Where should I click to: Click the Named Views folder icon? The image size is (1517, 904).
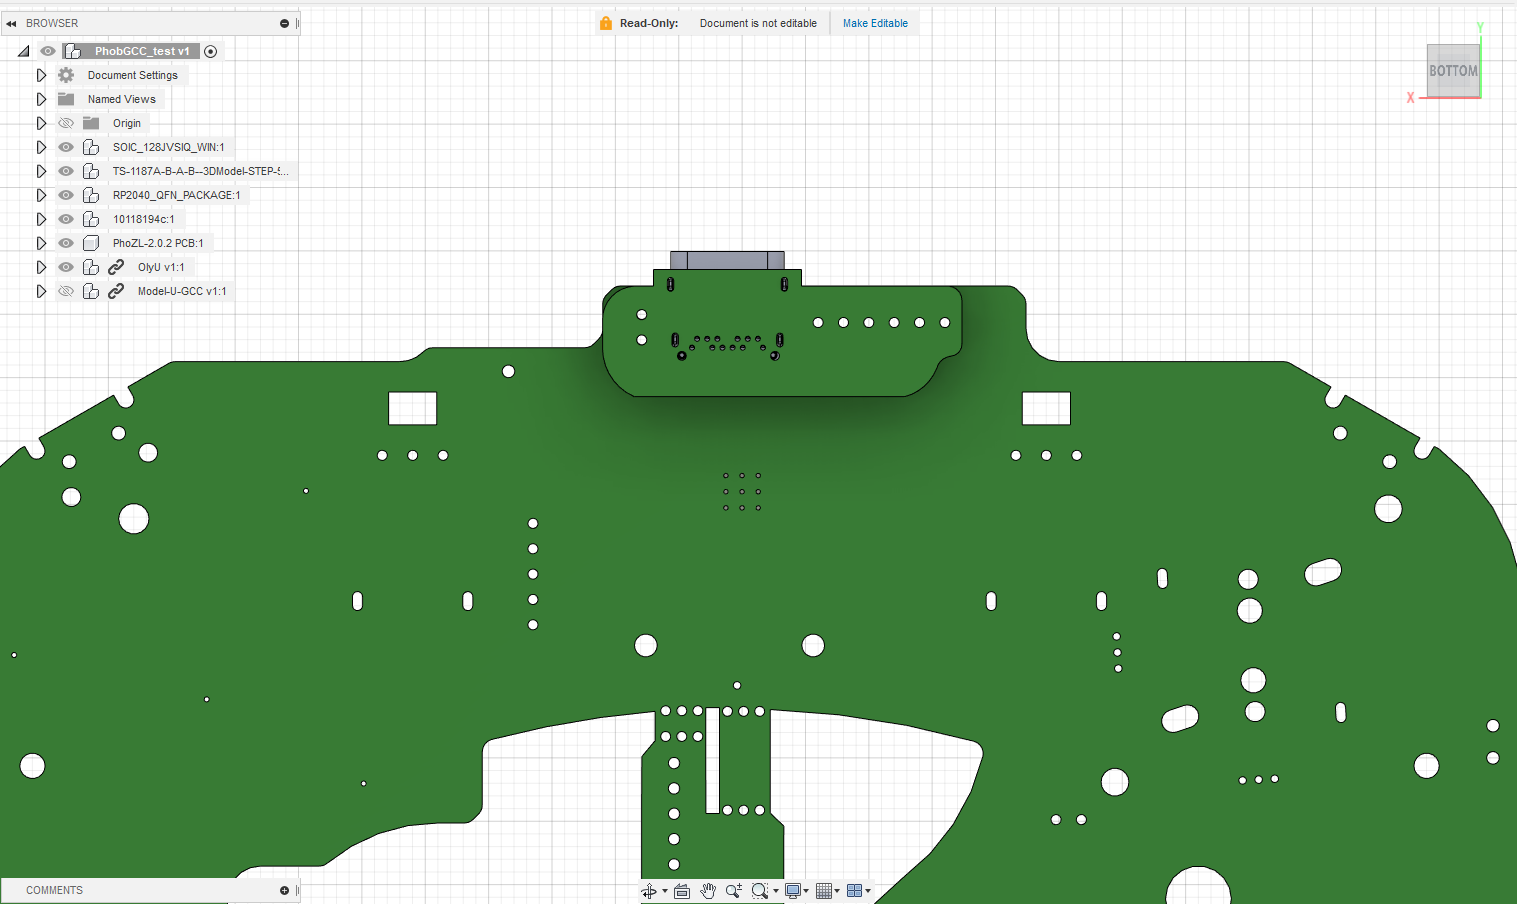66,99
